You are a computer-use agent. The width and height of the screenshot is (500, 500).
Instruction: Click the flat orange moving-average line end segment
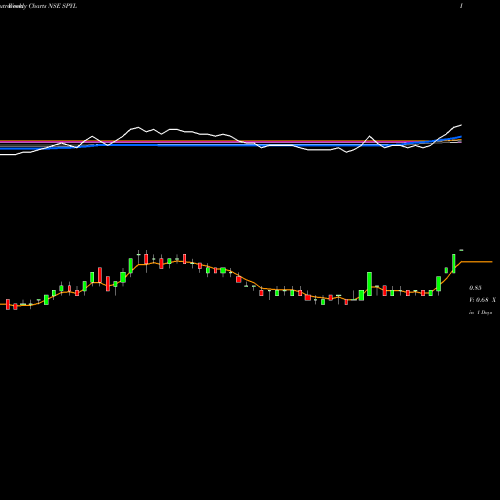click(x=477, y=262)
